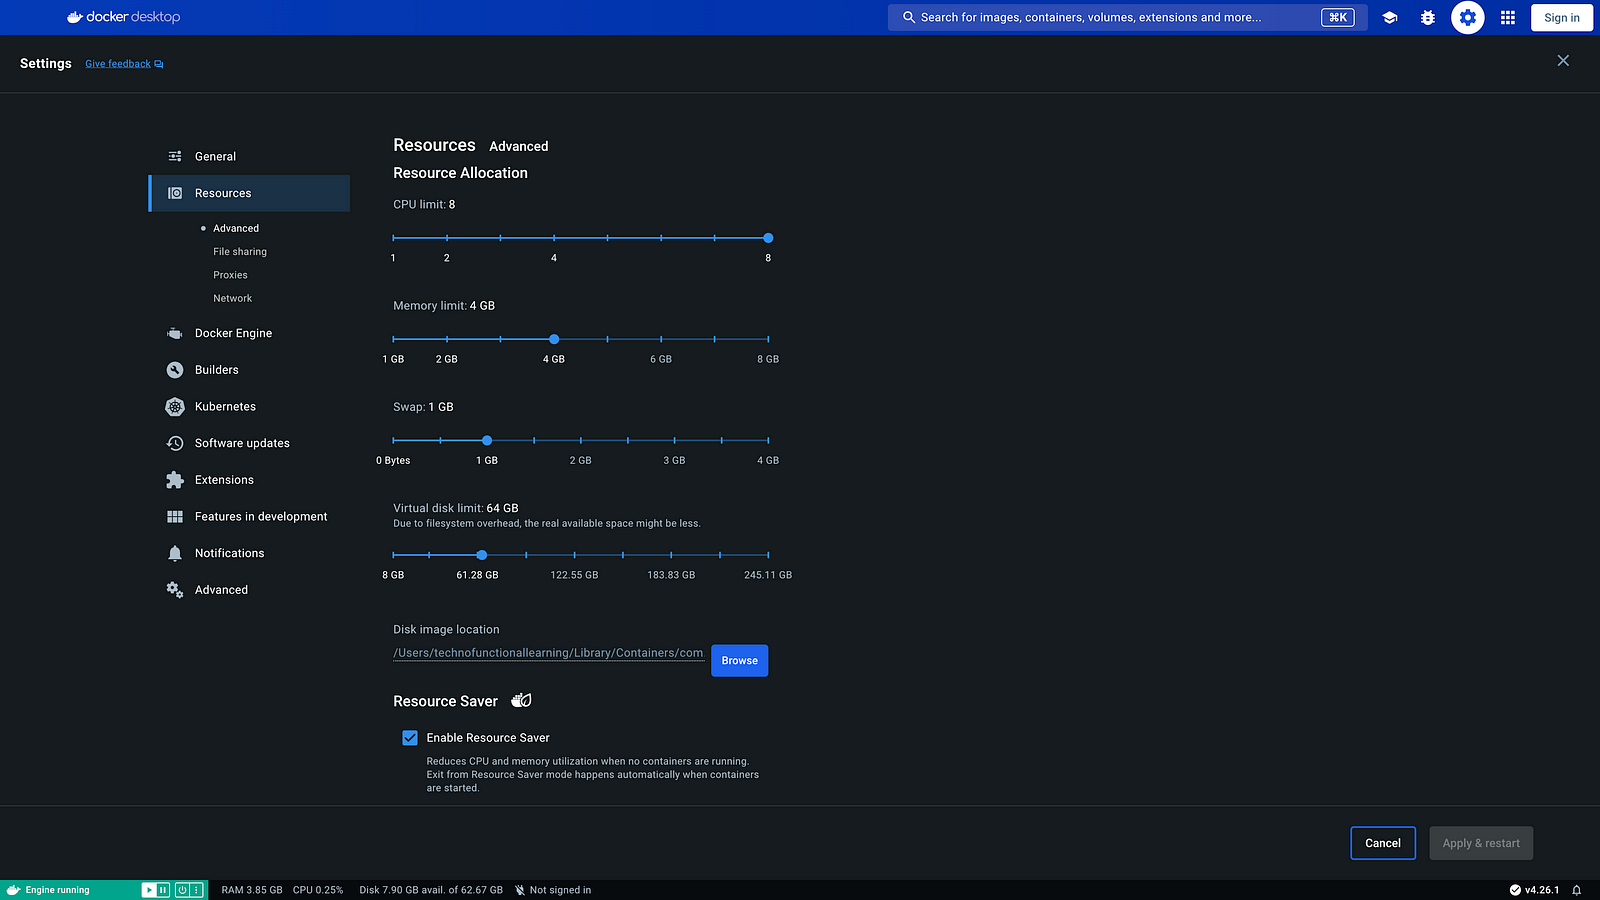Go to Kubernetes settings

tap(225, 407)
